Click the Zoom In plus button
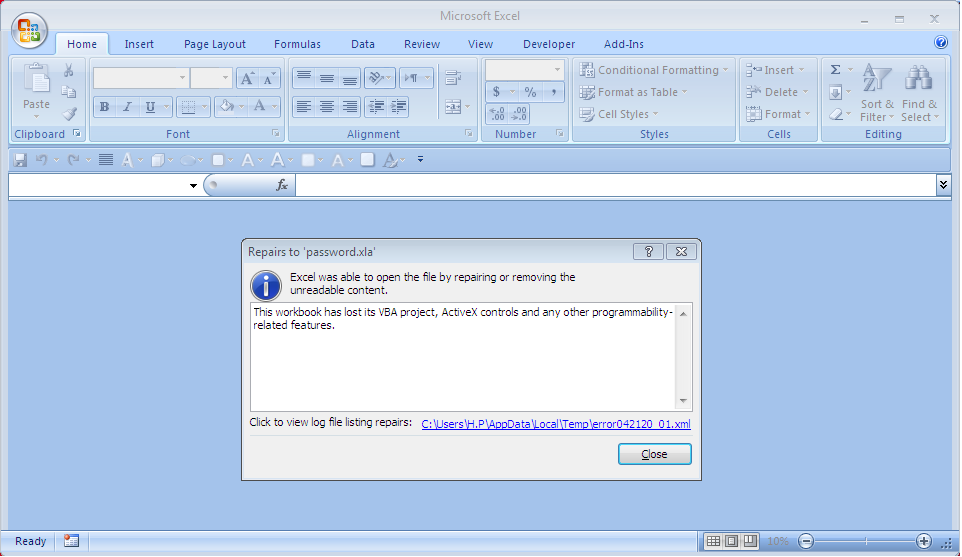The height and width of the screenshot is (557, 962). pyautogui.click(x=923, y=541)
